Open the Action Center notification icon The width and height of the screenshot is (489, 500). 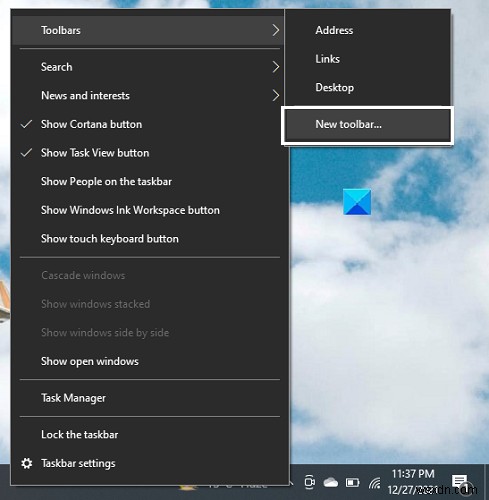[x=460, y=482]
